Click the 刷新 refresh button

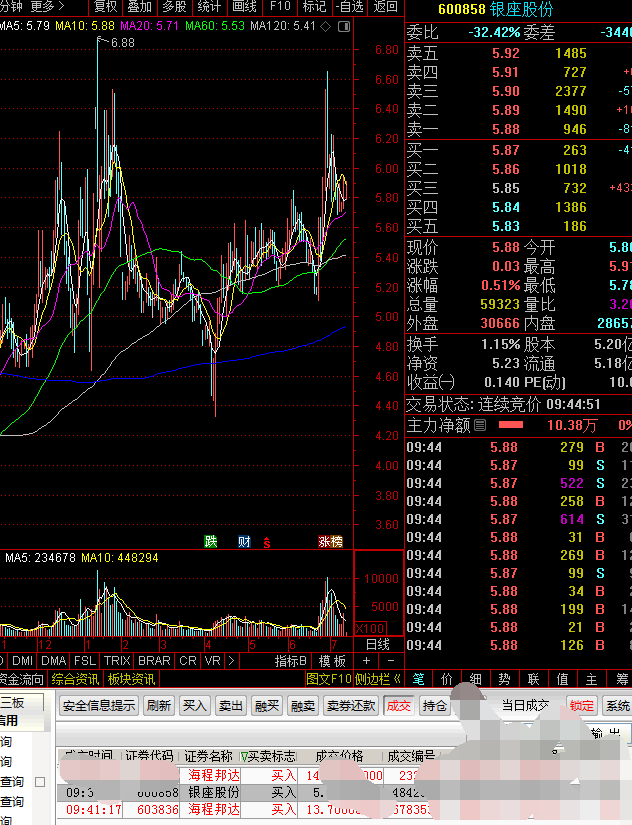(x=159, y=706)
